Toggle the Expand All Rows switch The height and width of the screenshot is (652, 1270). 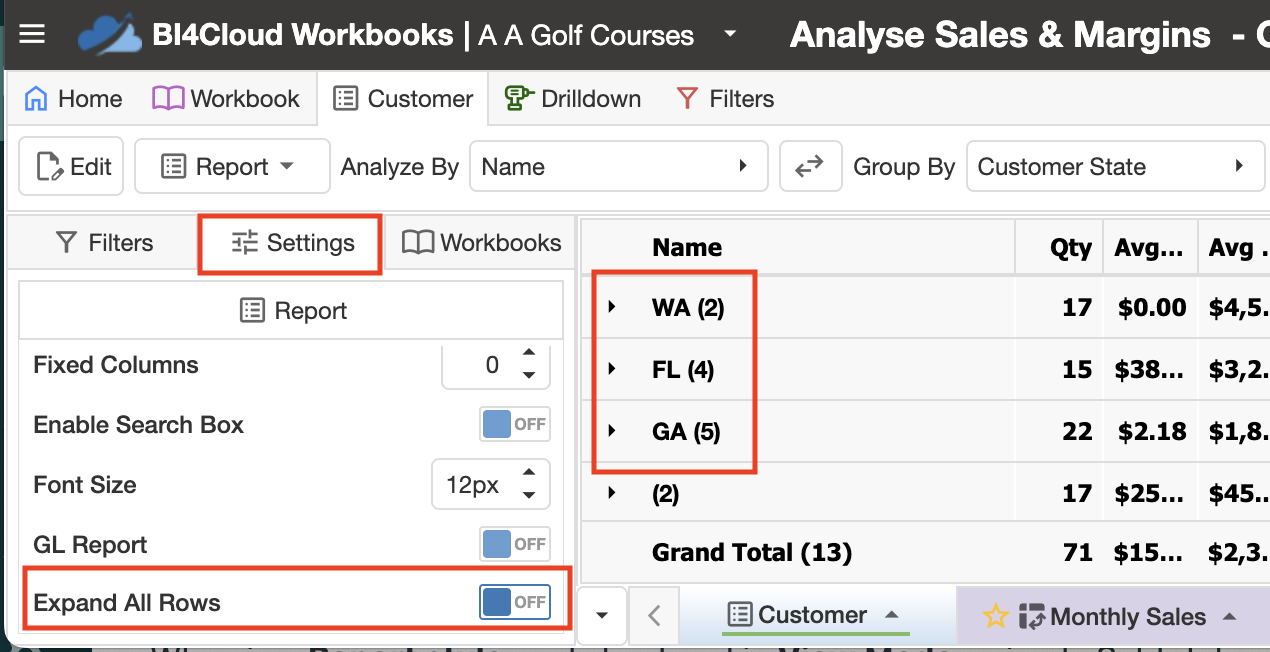coord(515,602)
